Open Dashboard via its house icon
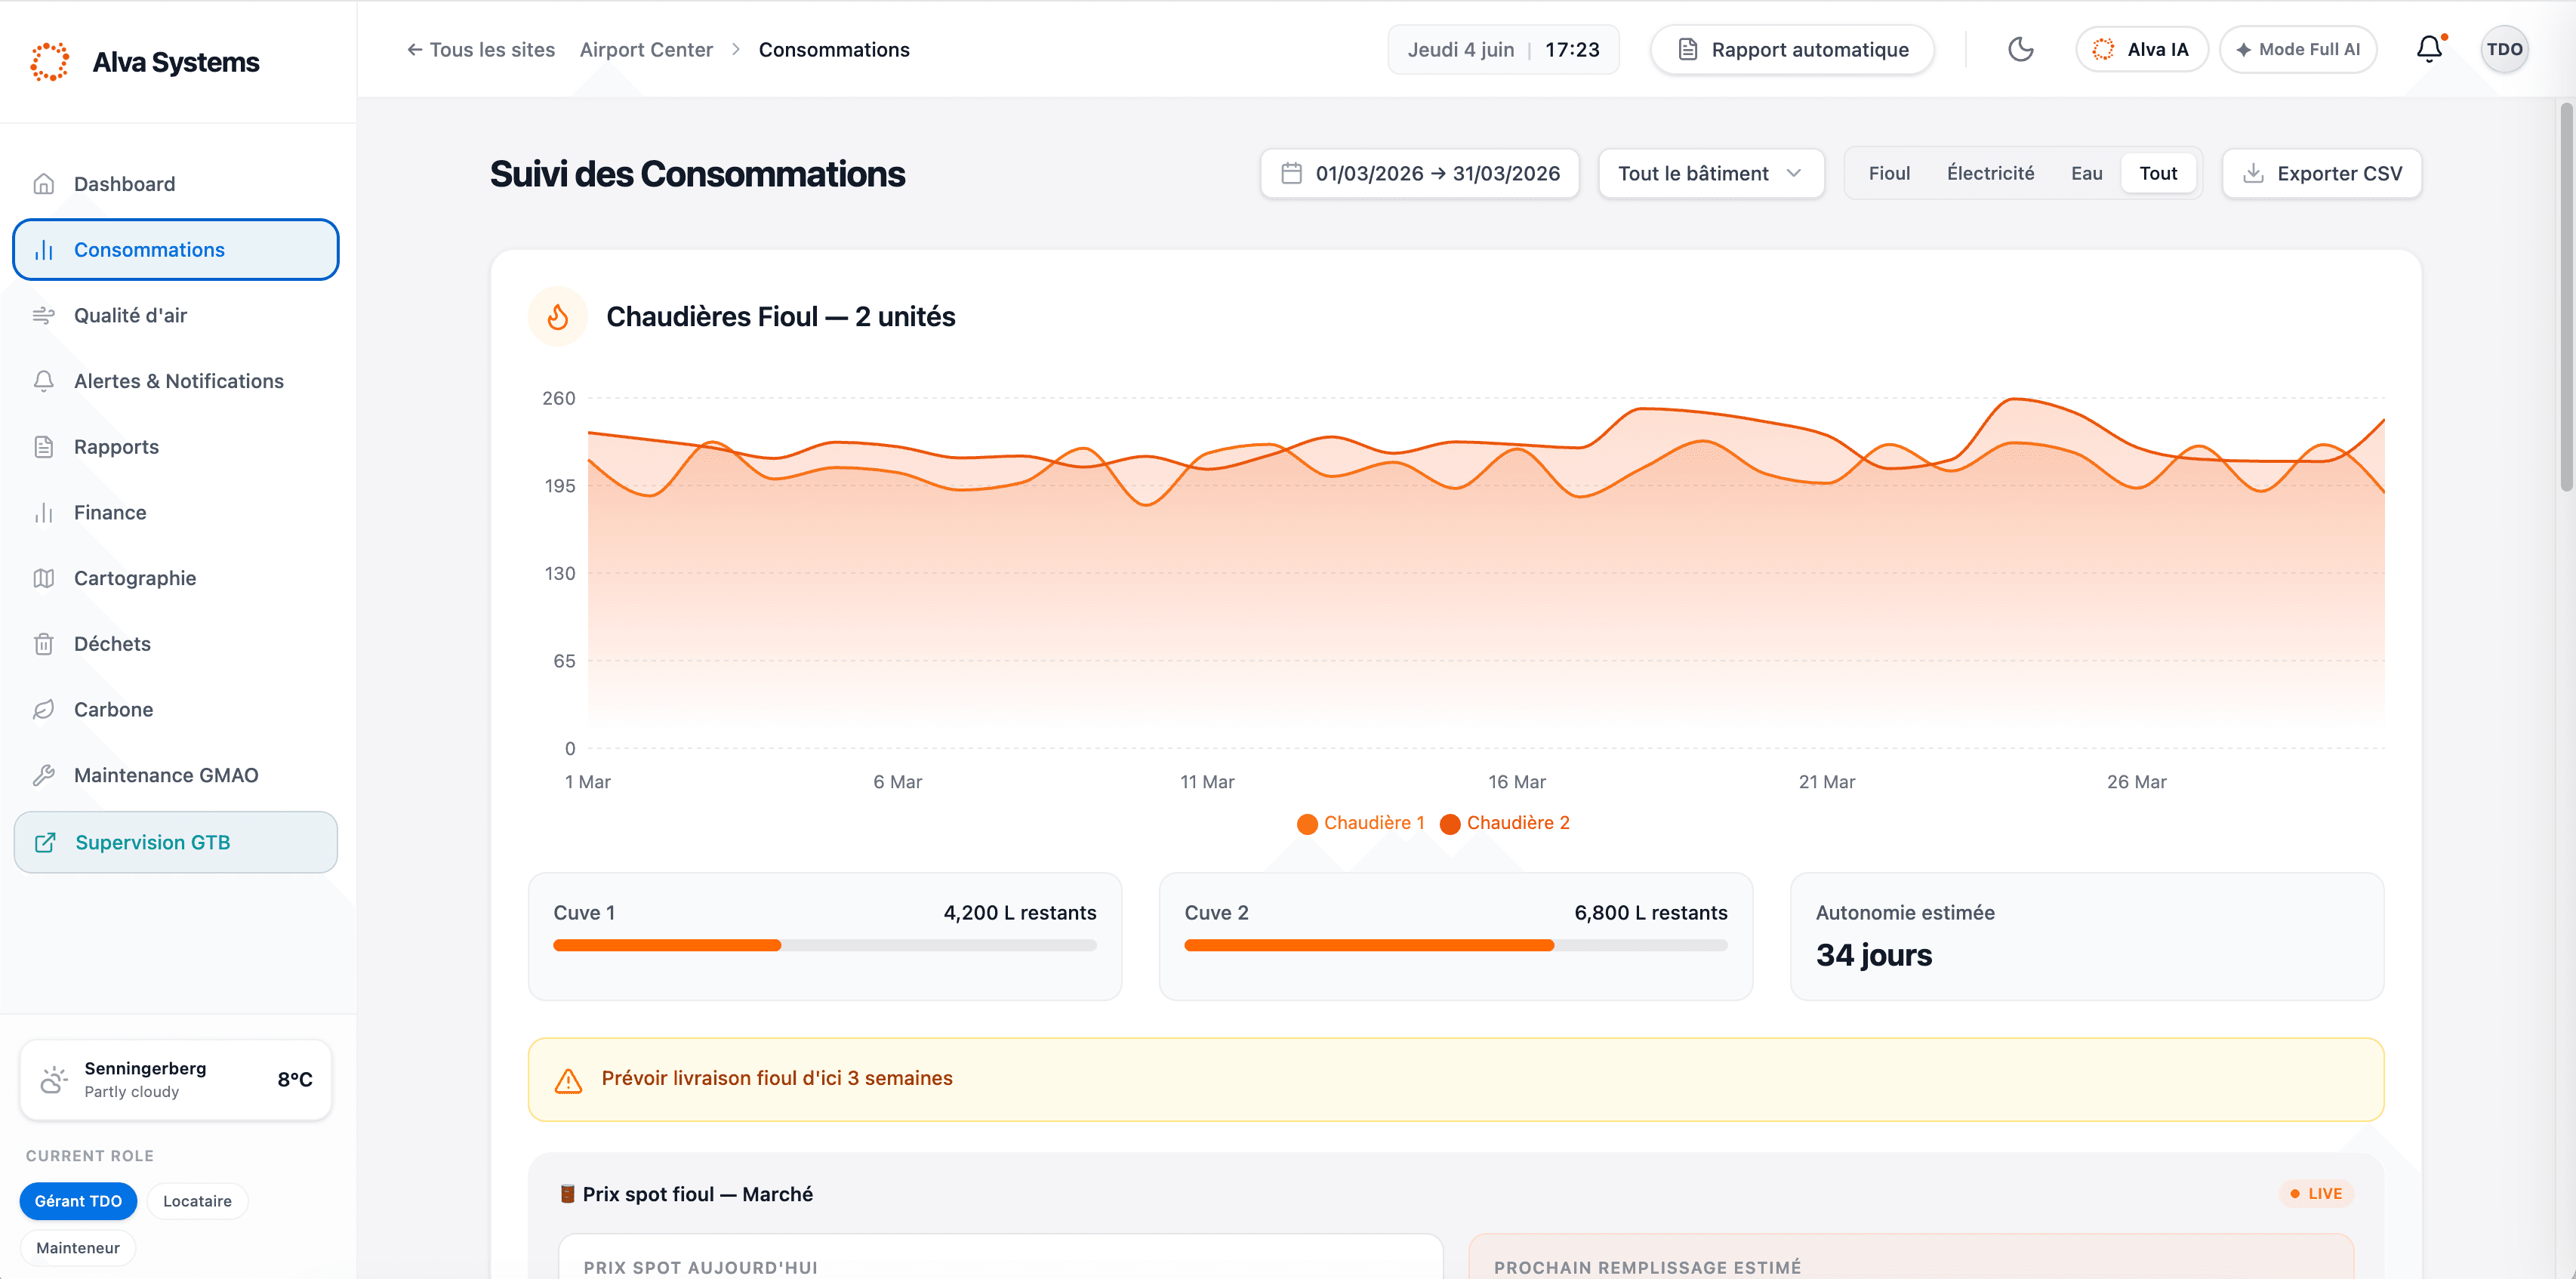 [44, 184]
